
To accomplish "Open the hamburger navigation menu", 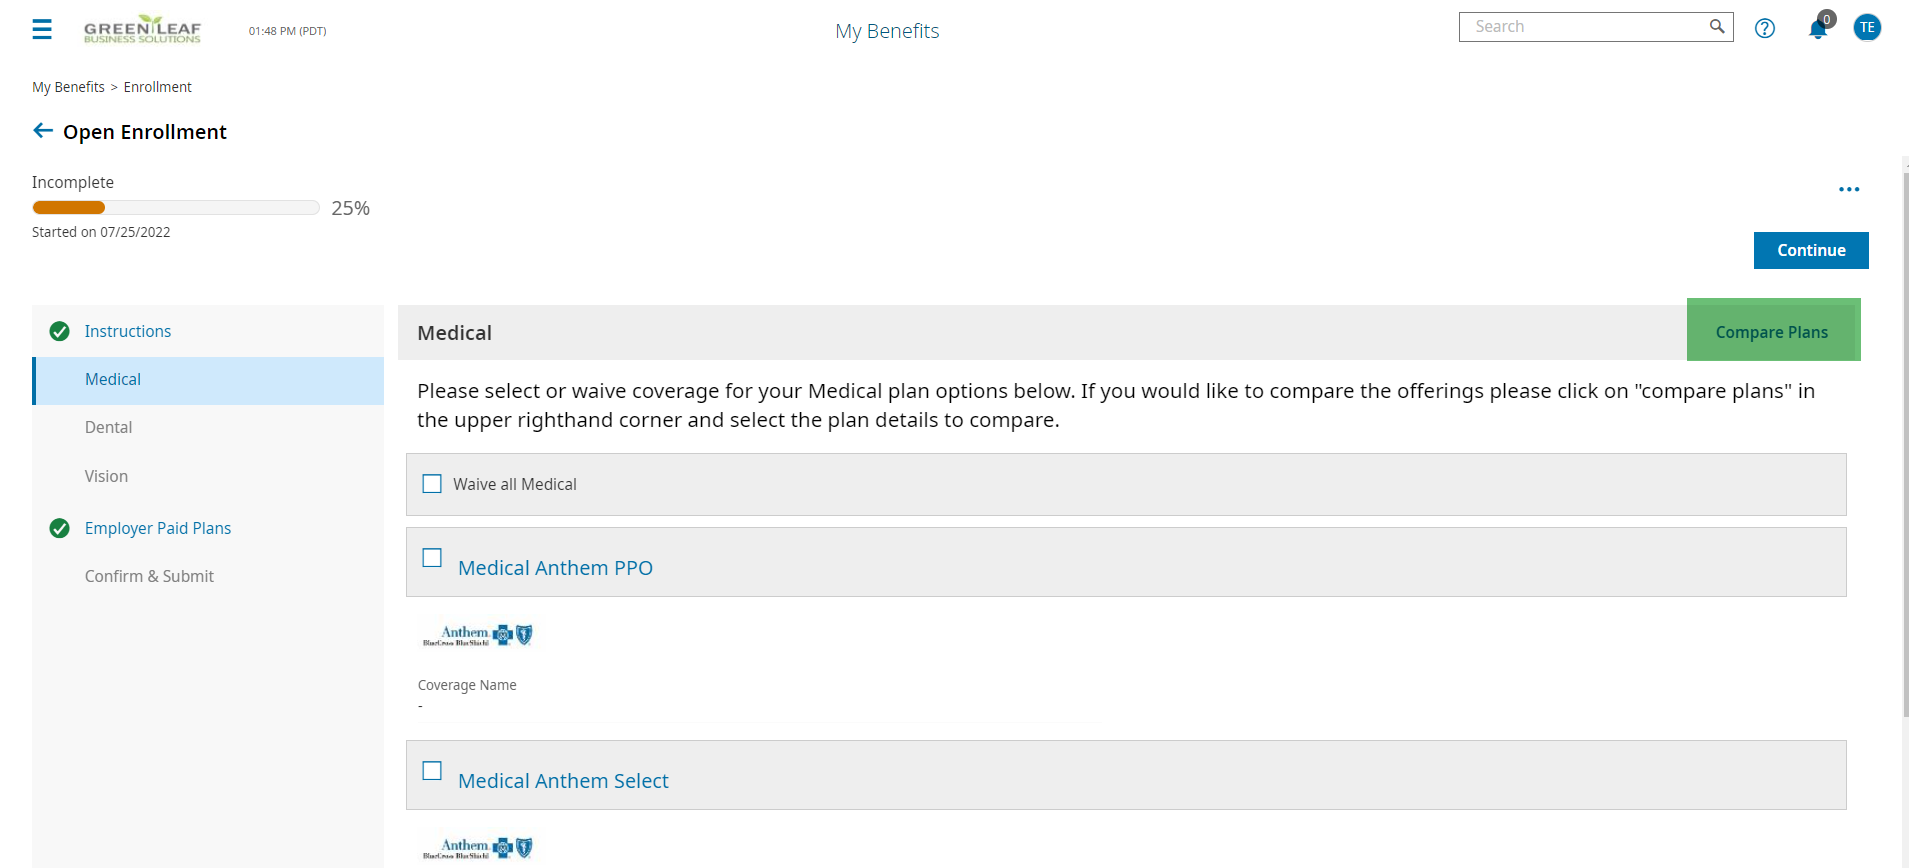I will pyautogui.click(x=42, y=29).
